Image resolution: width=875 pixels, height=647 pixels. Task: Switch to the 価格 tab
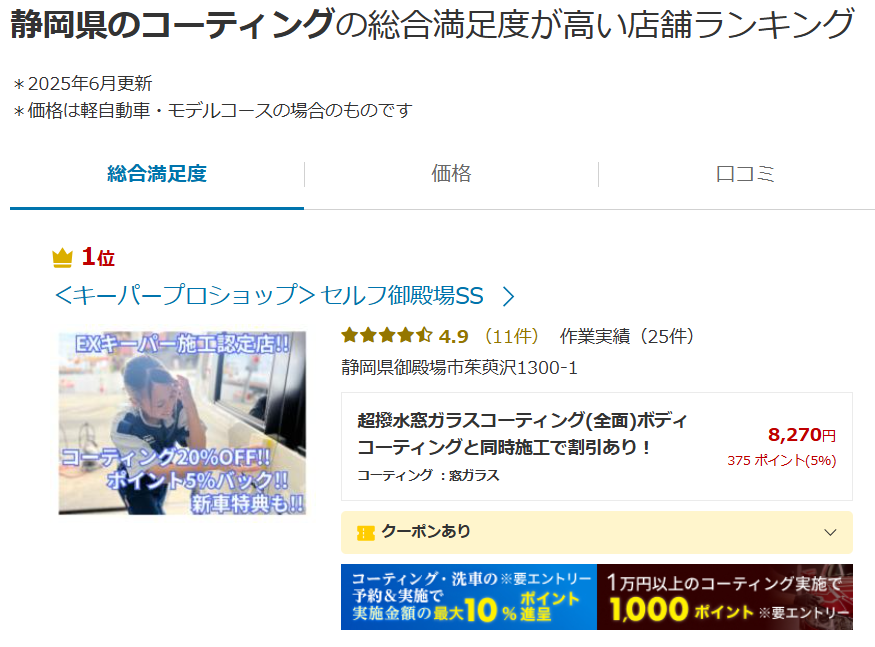click(x=451, y=174)
